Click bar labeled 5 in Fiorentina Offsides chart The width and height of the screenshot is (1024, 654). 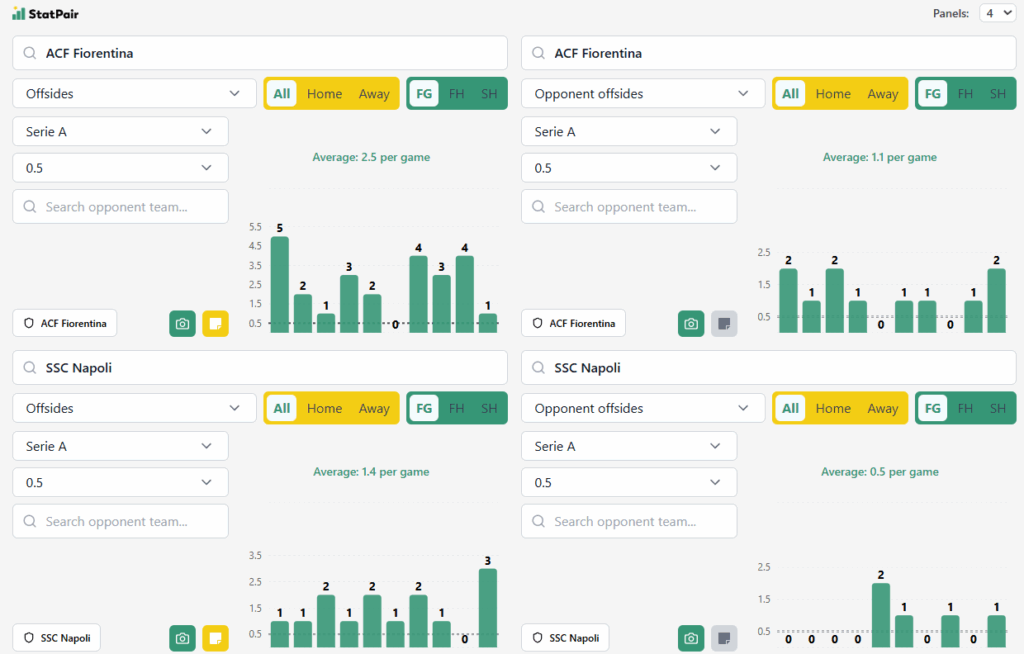pos(280,285)
